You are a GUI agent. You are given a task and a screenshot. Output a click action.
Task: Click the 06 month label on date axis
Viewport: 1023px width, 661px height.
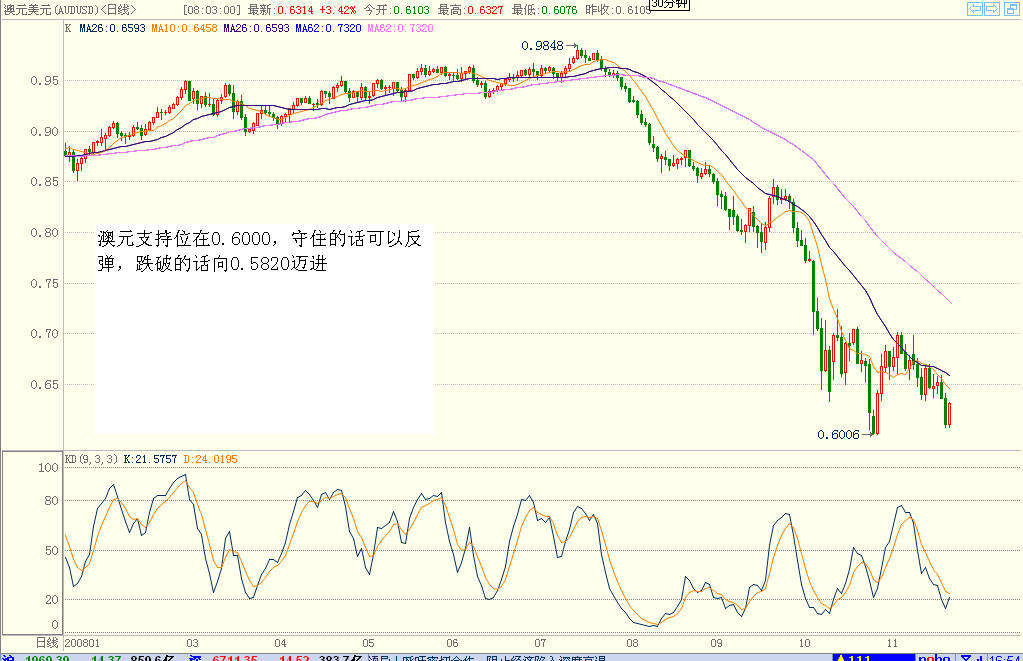(x=452, y=643)
